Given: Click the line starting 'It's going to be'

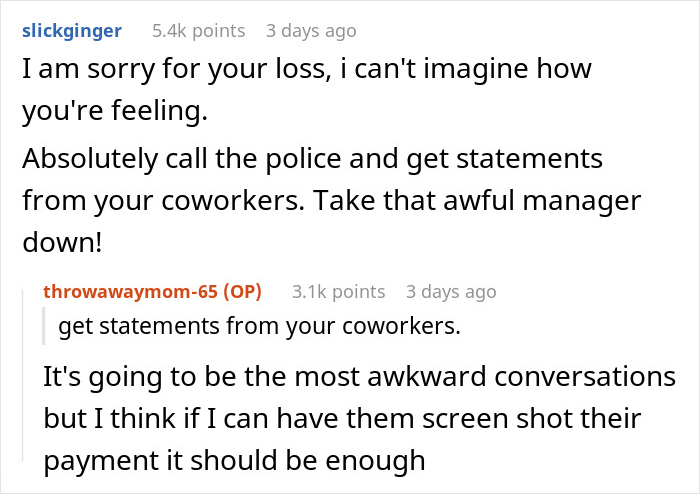Looking at the screenshot, I should pos(359,378).
